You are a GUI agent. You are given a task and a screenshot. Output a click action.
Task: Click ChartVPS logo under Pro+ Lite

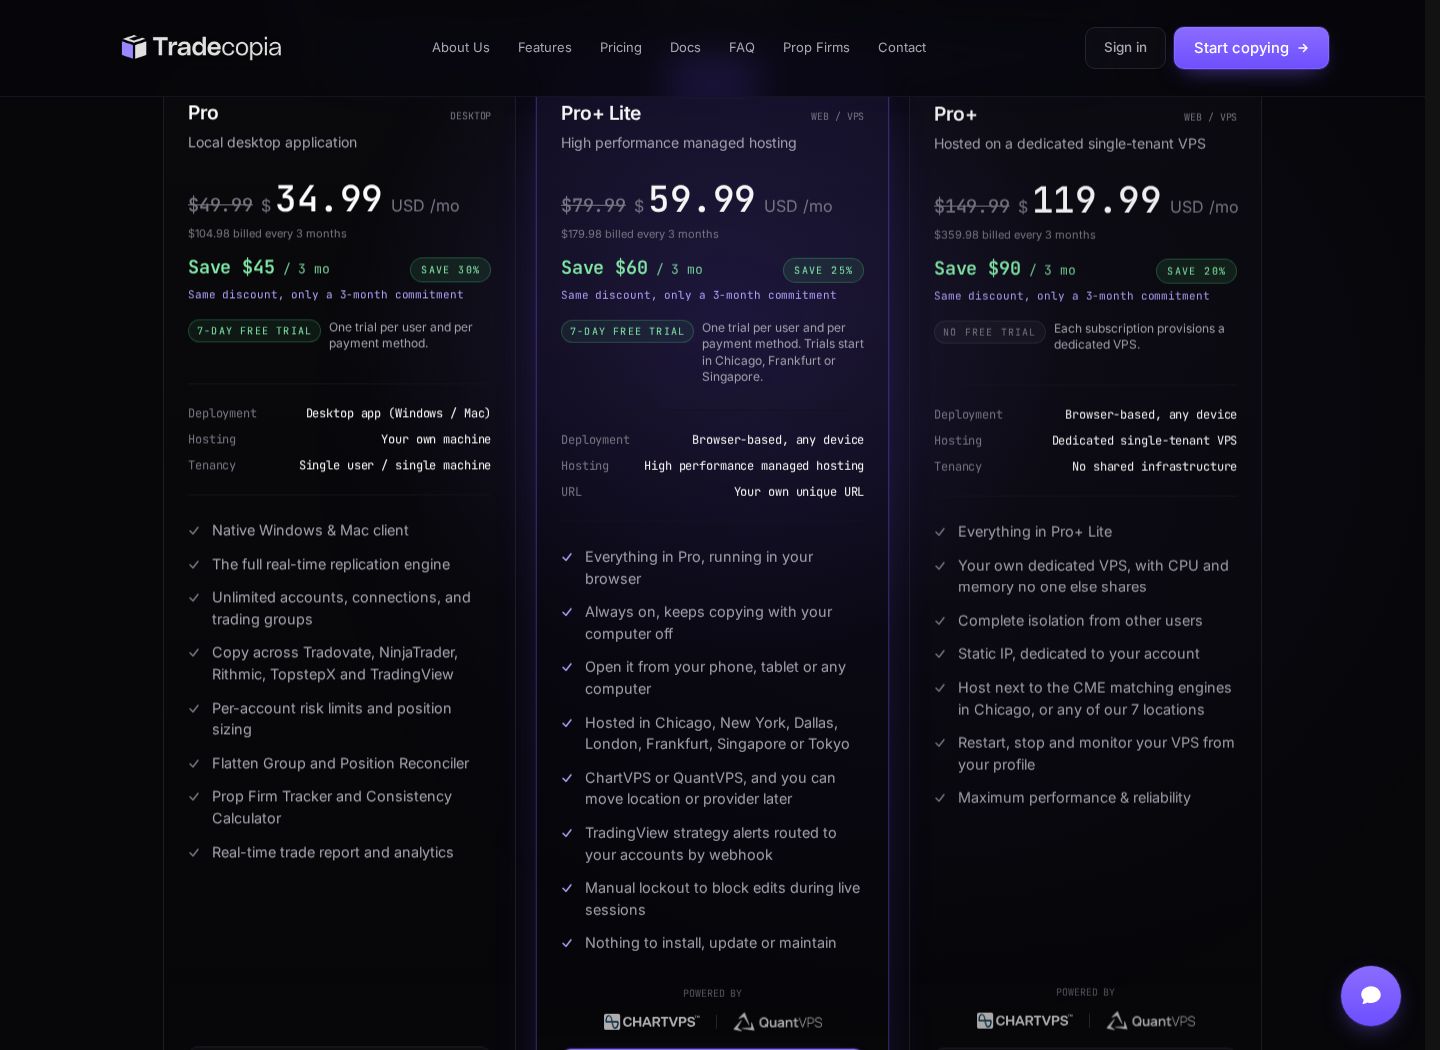pyautogui.click(x=652, y=1022)
